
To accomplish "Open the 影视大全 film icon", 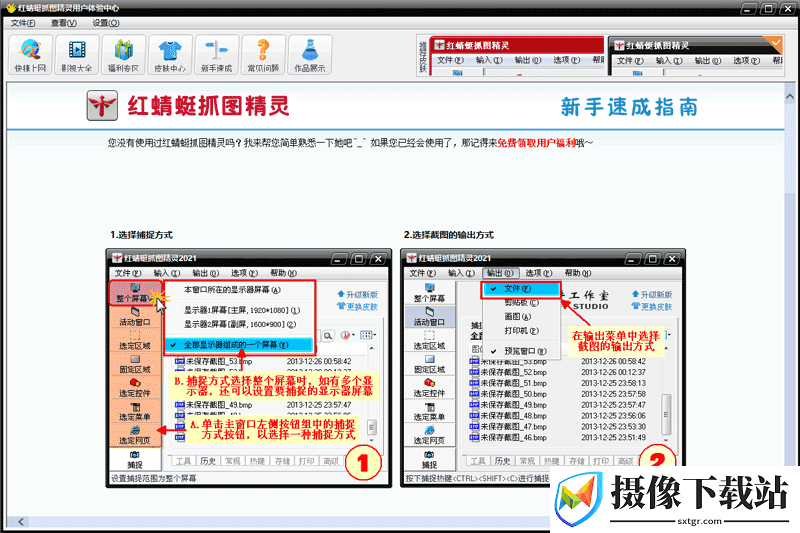I will (x=77, y=55).
